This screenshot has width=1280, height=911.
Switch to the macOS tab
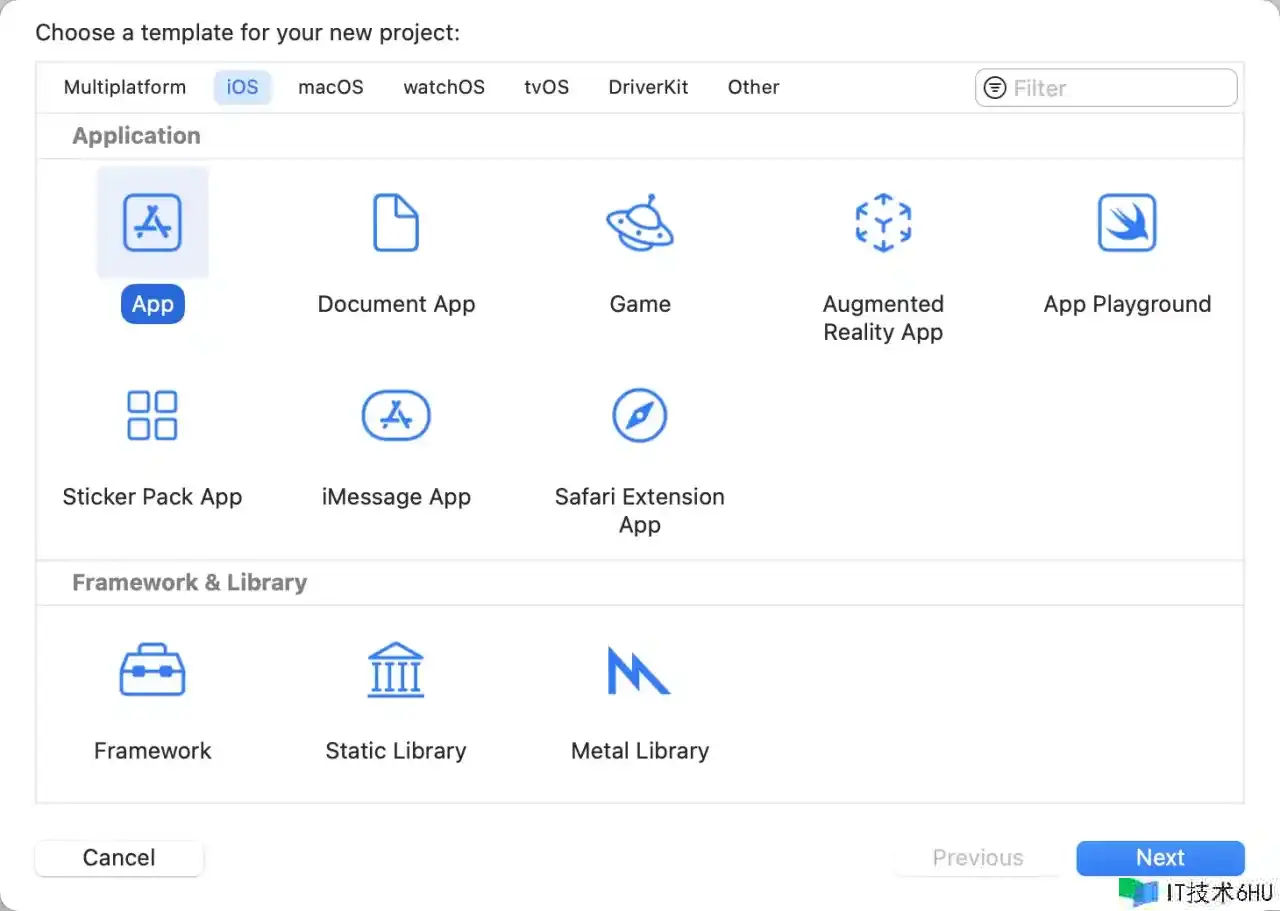[331, 87]
